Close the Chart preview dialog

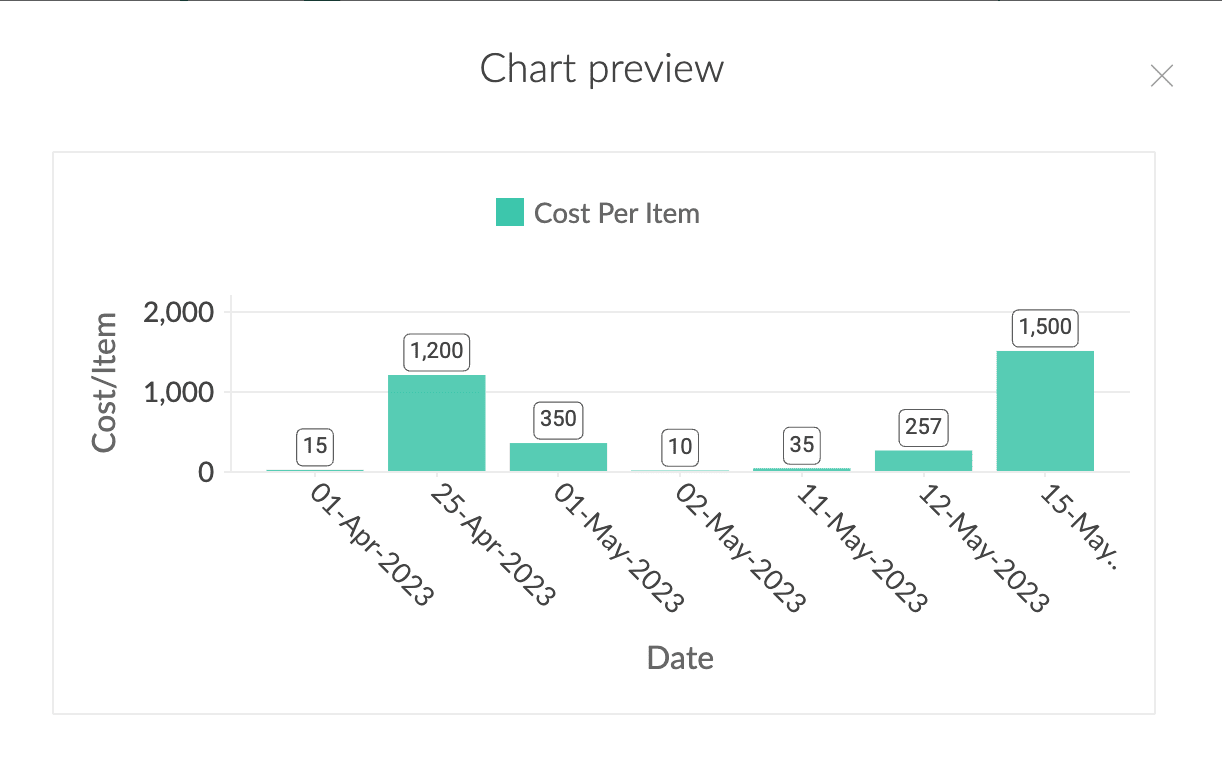[1161, 76]
